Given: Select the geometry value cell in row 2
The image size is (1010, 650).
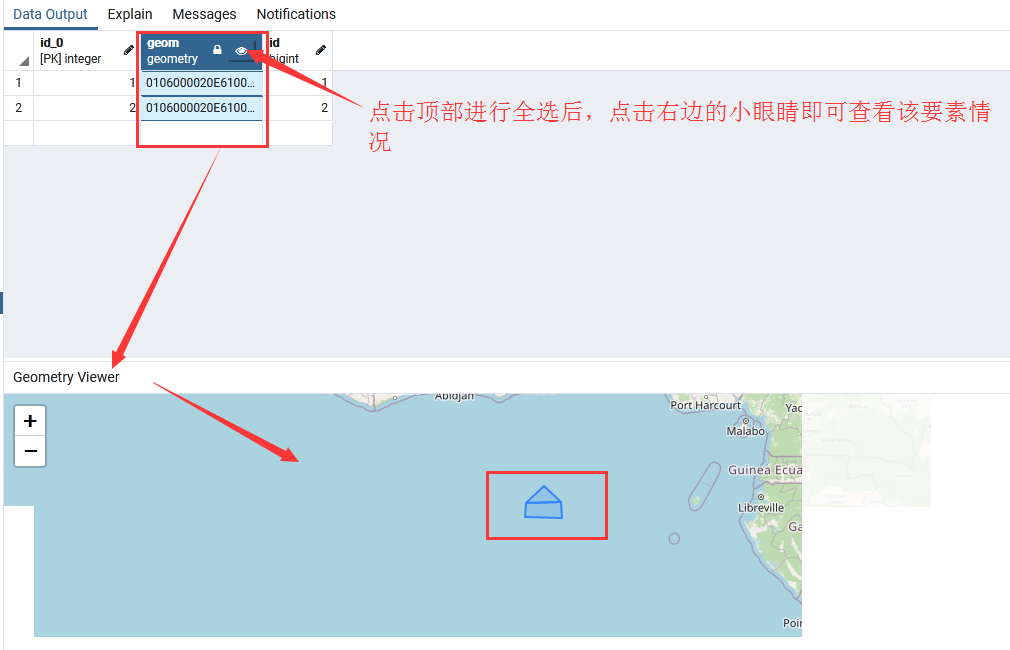Looking at the screenshot, I should (201, 107).
